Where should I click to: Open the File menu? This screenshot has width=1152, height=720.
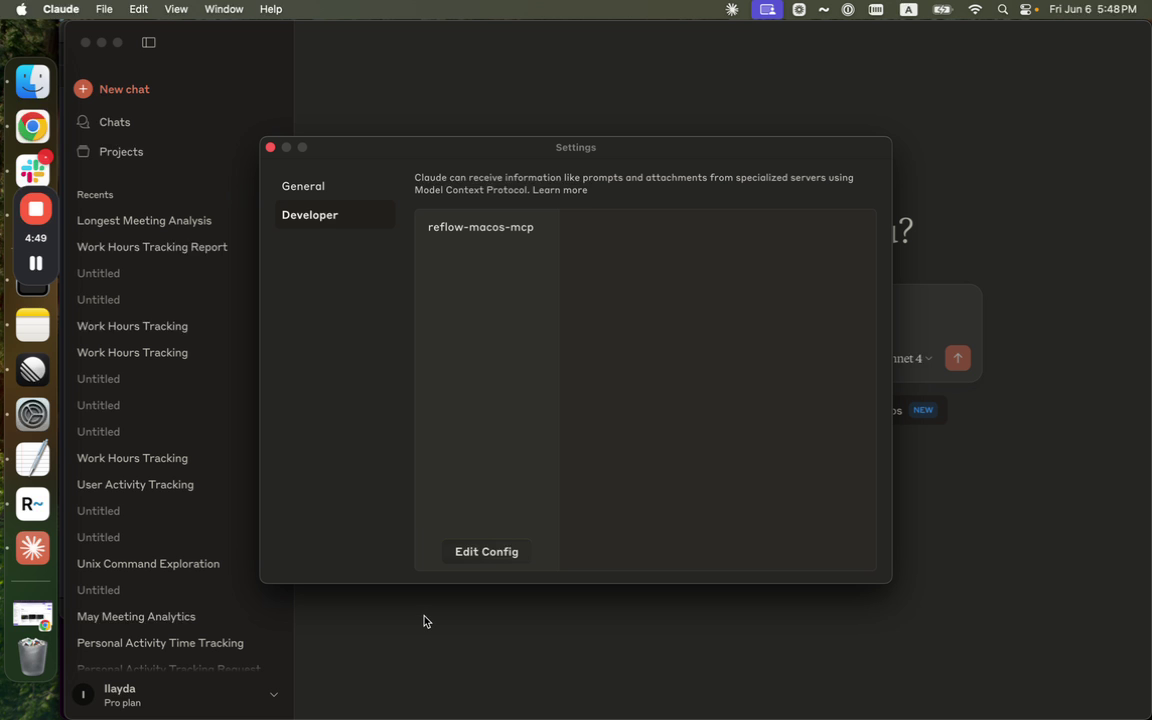(104, 10)
